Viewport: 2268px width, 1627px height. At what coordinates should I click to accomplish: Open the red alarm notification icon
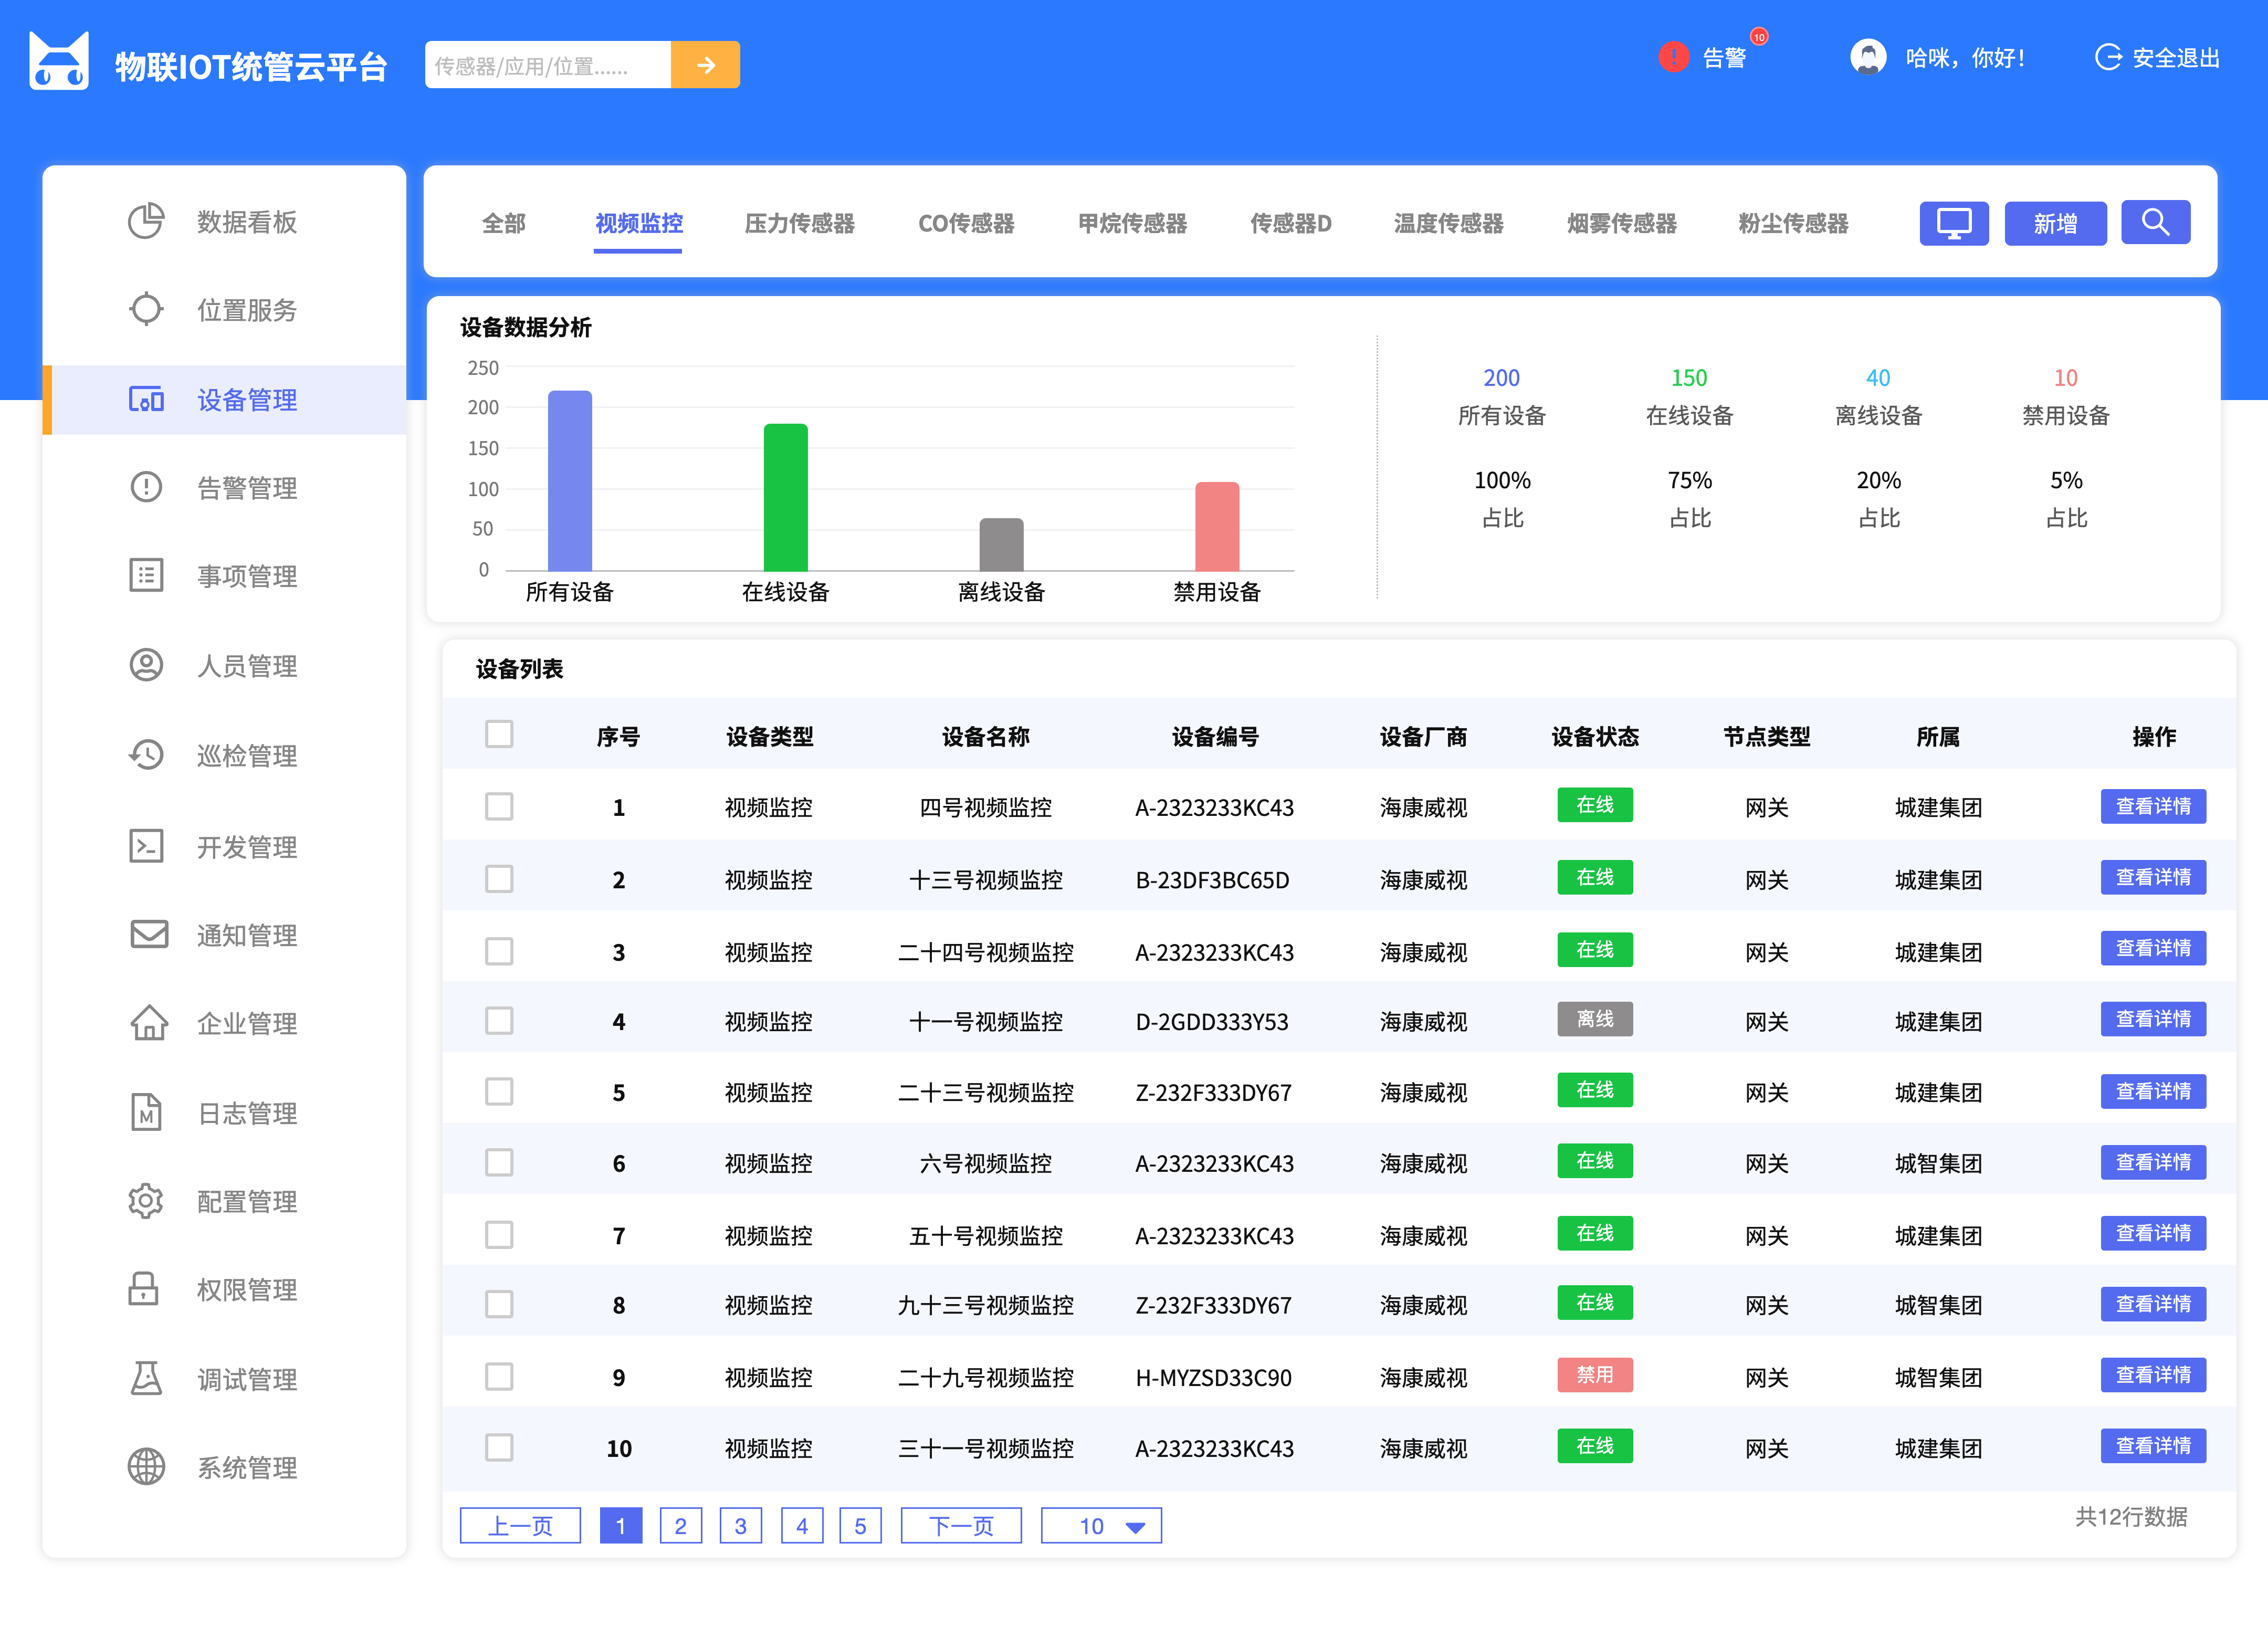pos(1673,58)
